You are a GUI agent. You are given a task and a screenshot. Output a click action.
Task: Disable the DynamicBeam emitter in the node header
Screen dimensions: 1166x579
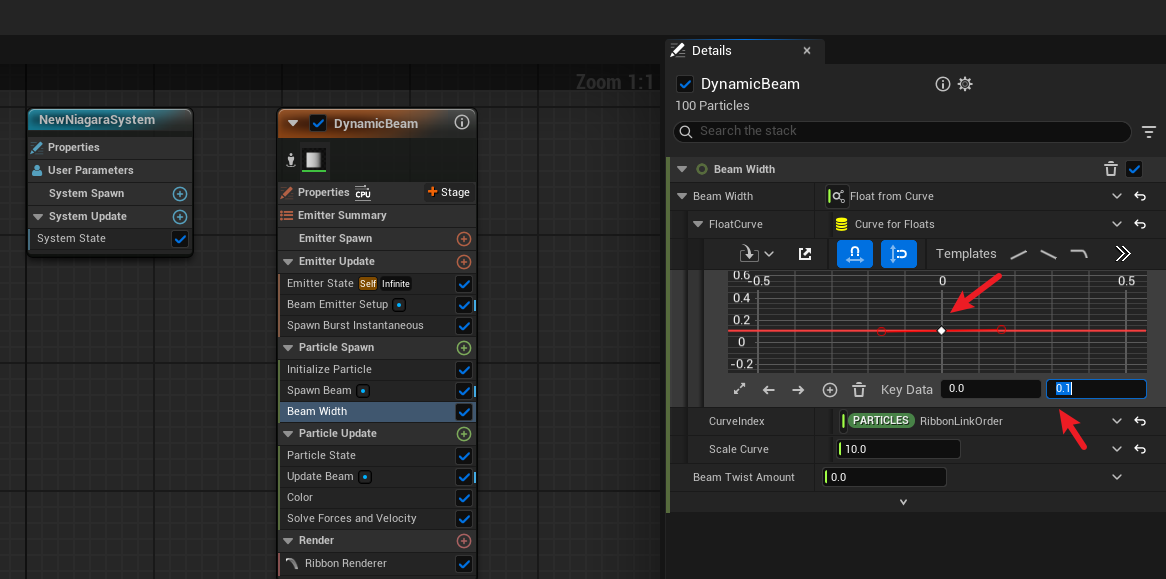318,123
